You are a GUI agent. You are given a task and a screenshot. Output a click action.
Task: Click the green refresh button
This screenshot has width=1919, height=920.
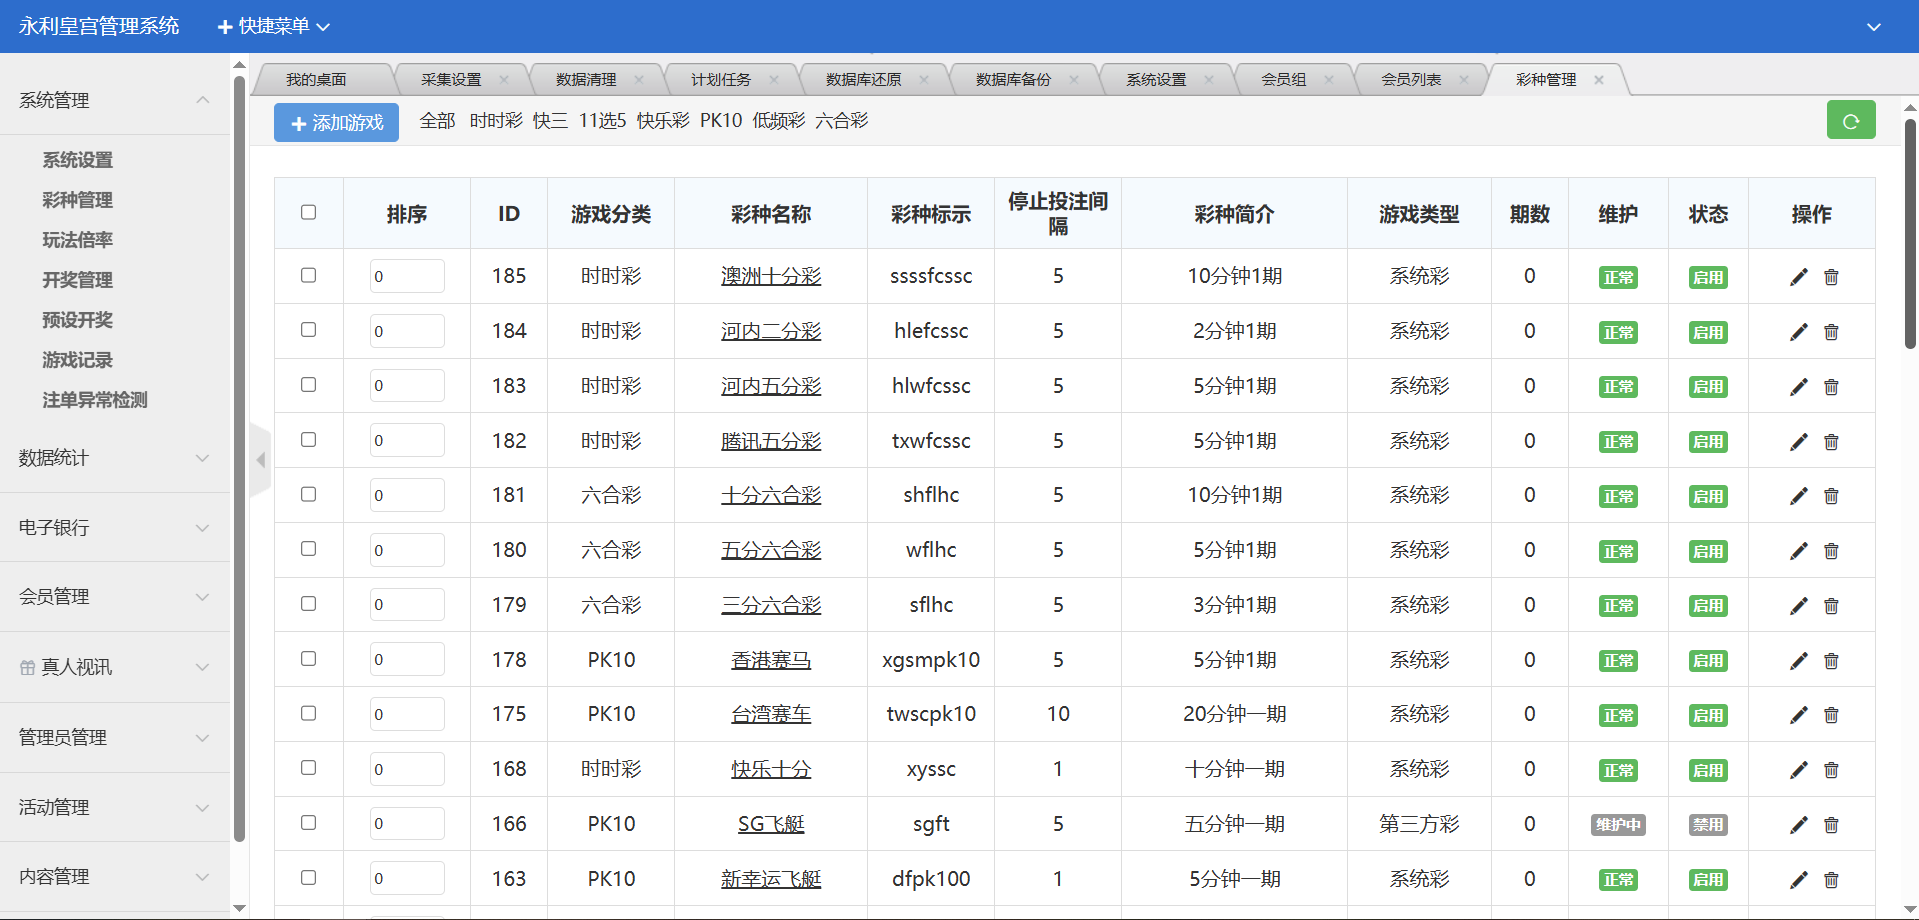(x=1850, y=121)
